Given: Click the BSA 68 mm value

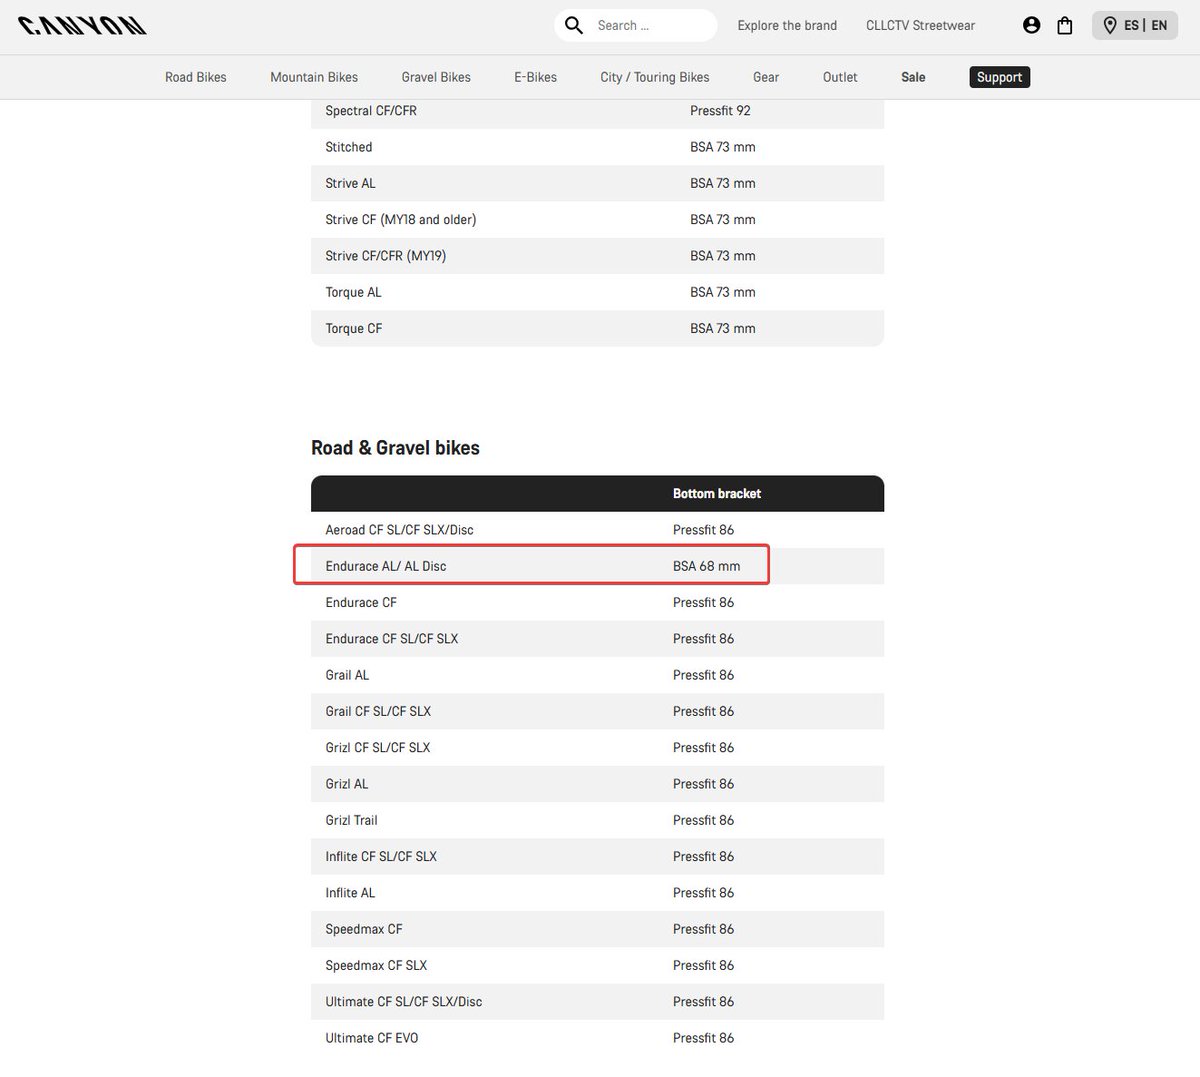Looking at the screenshot, I should tap(707, 566).
